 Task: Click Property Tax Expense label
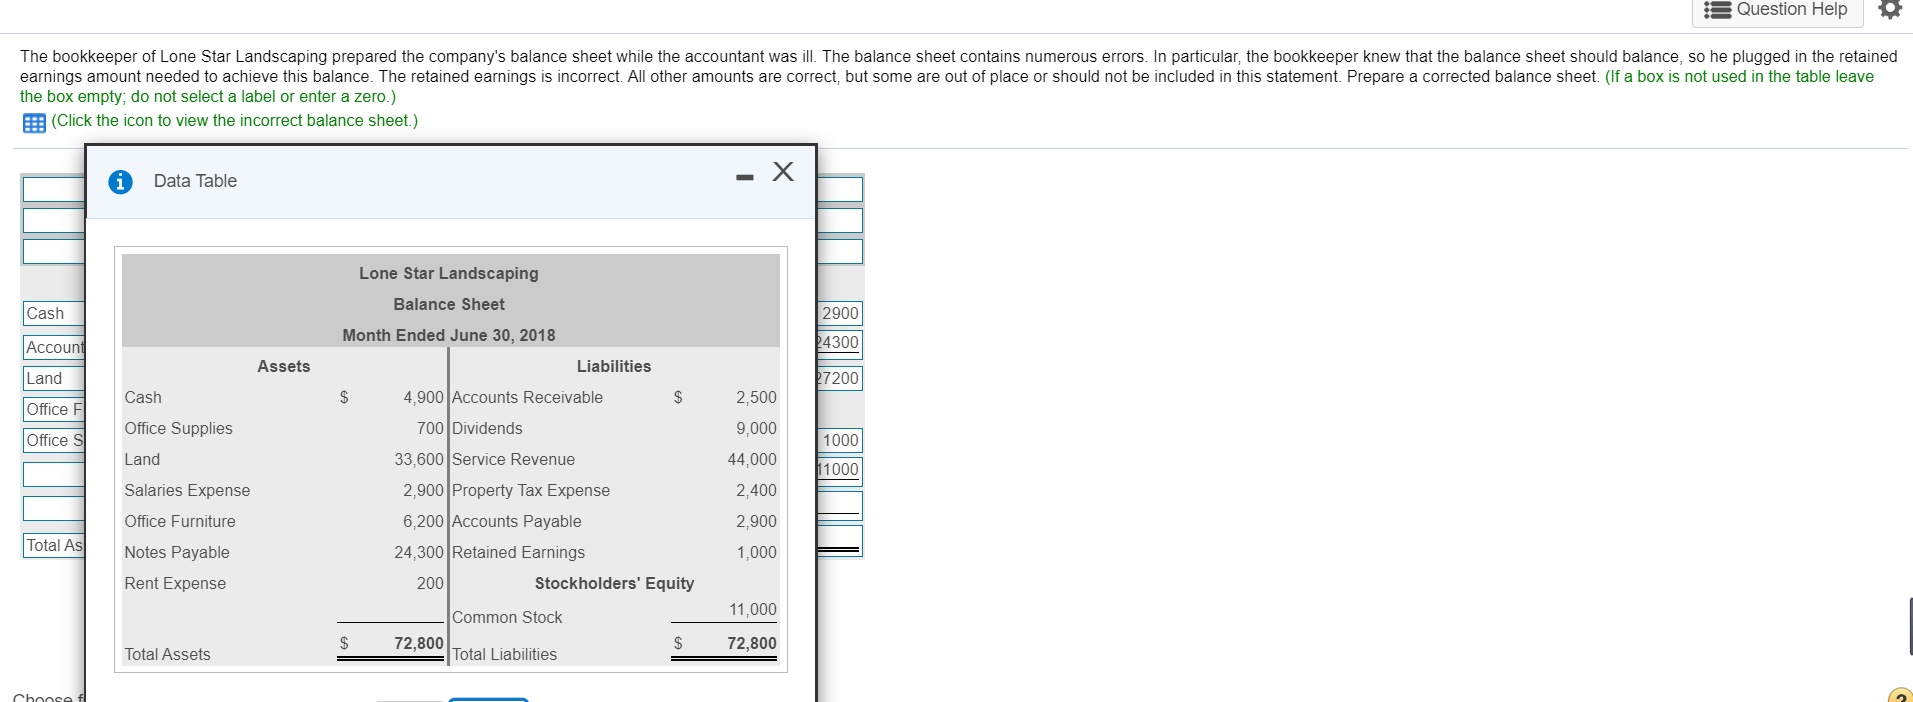click(x=531, y=490)
